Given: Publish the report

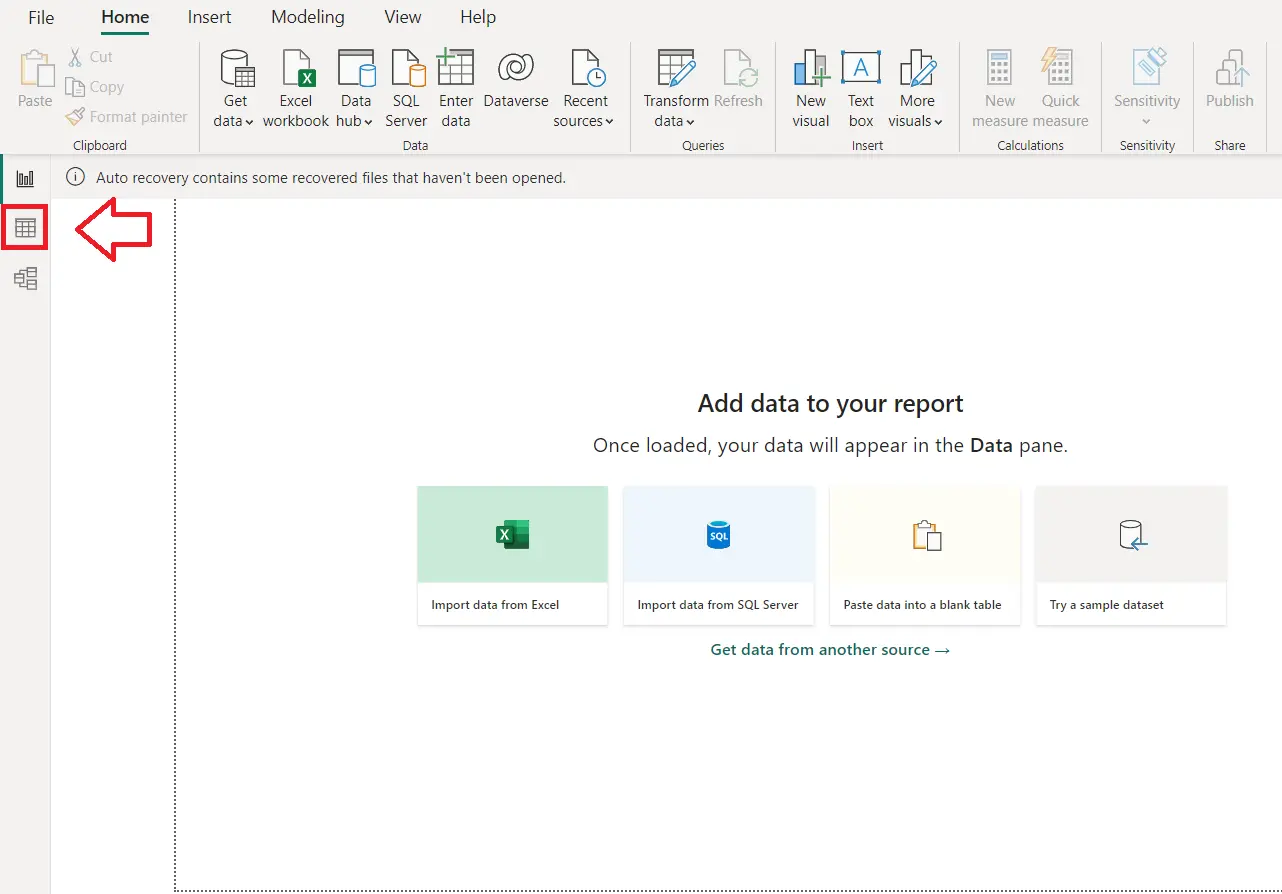Looking at the screenshot, I should pyautogui.click(x=1230, y=78).
